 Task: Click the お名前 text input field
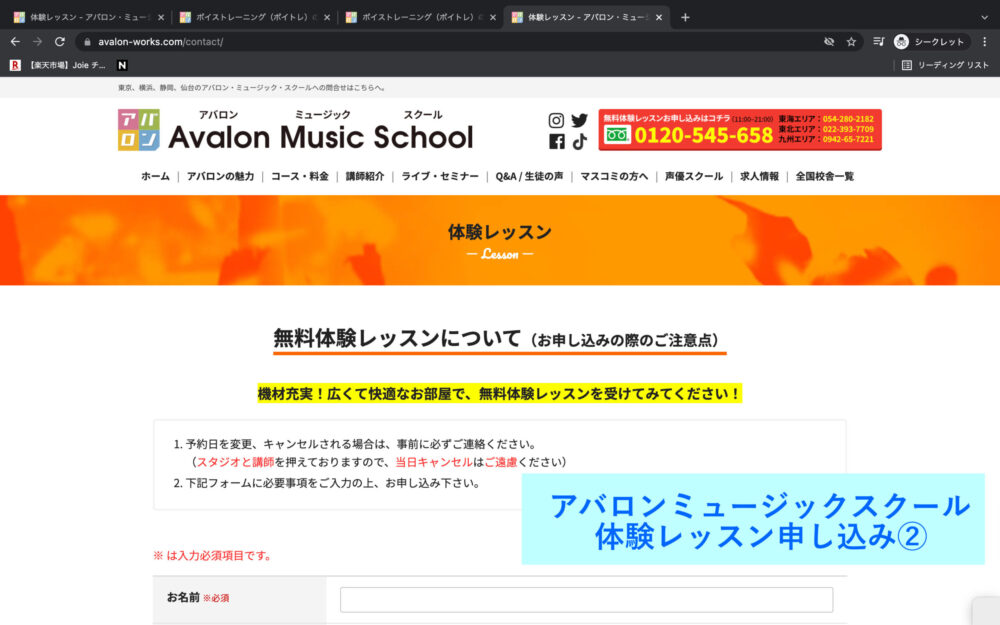(586, 599)
